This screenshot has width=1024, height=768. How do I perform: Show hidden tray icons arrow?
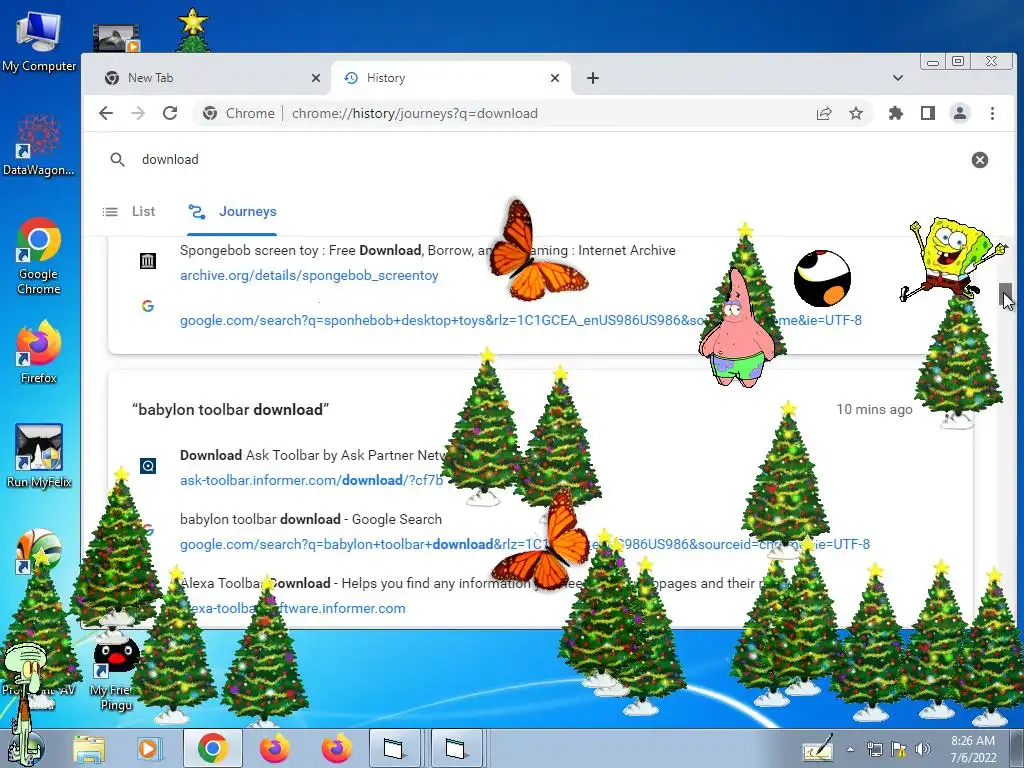click(x=850, y=749)
